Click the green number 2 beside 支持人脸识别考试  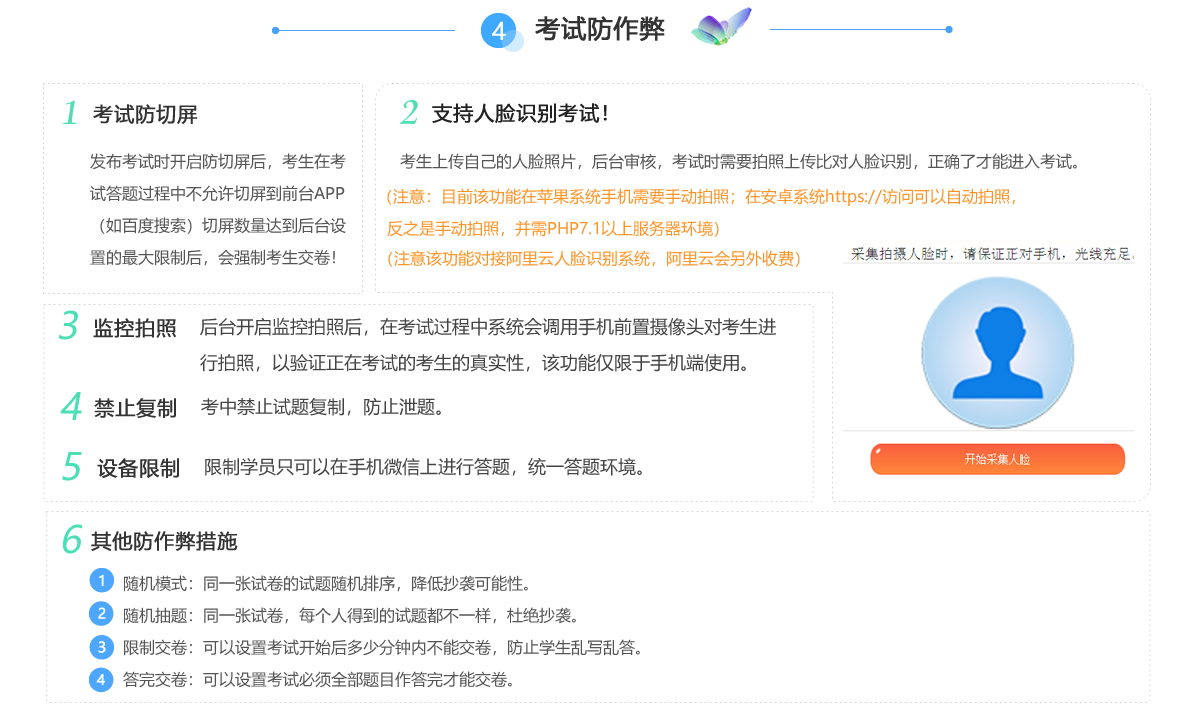[x=409, y=113]
